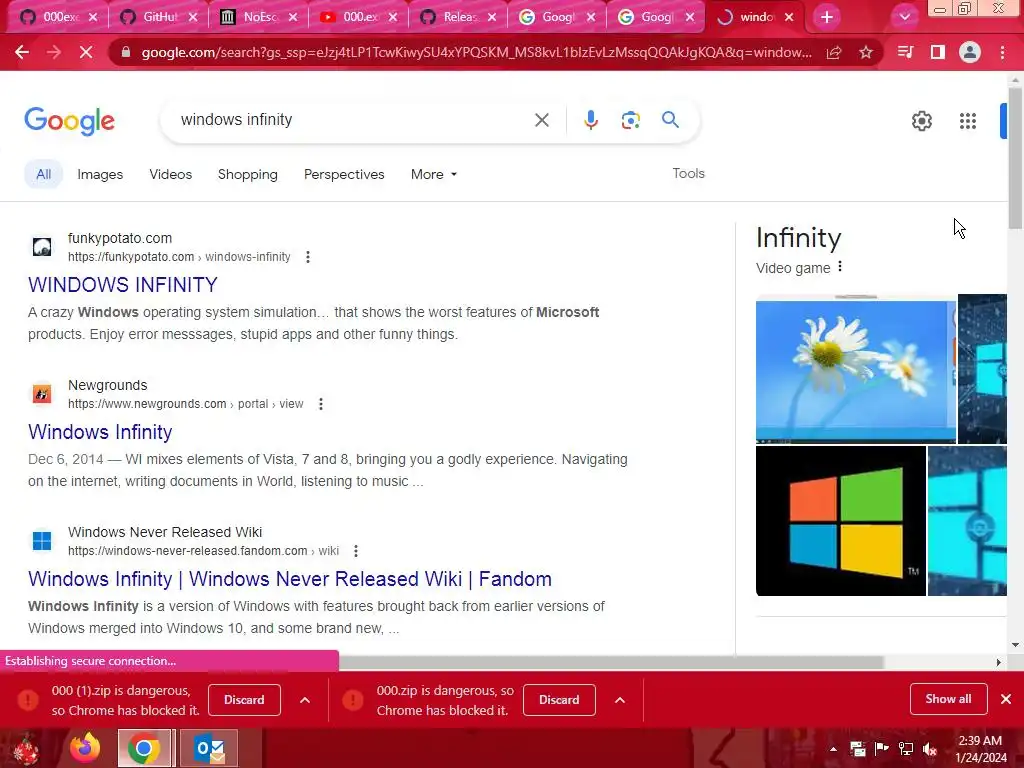This screenshot has width=1024, height=768.
Task: Open the Newgrounds Windows Infinity link
Action: pos(100,432)
